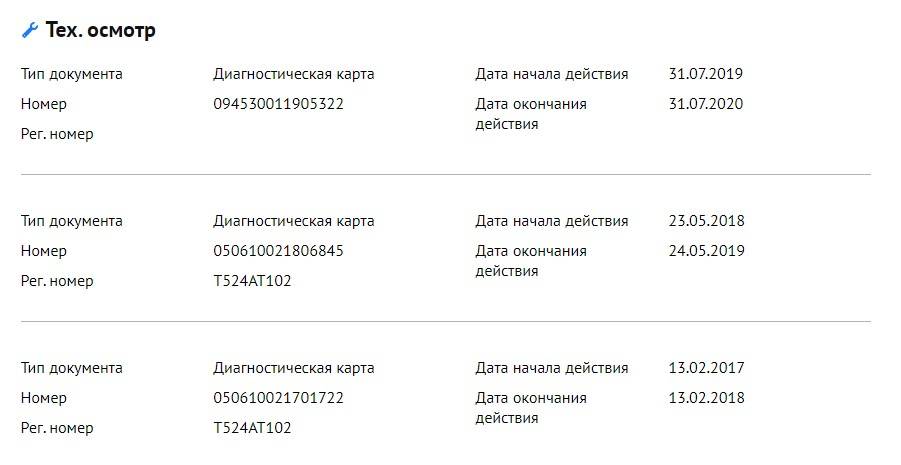901x465 pixels.
Task: Click Дата начала действия label beside 23.05.2018
Action: [x=552, y=221]
